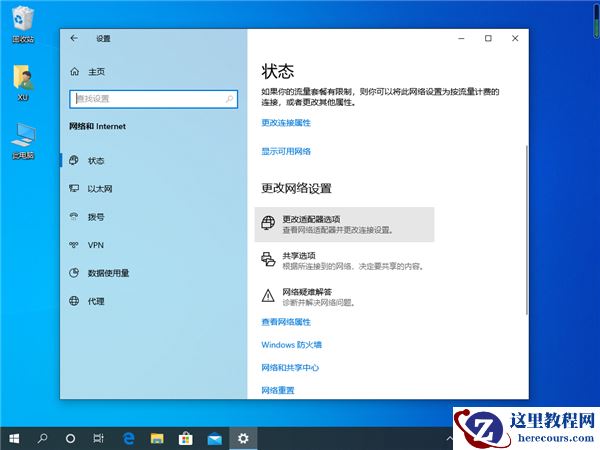Open 查看网络属性 link
This screenshot has height=450, width=600.
click(286, 322)
